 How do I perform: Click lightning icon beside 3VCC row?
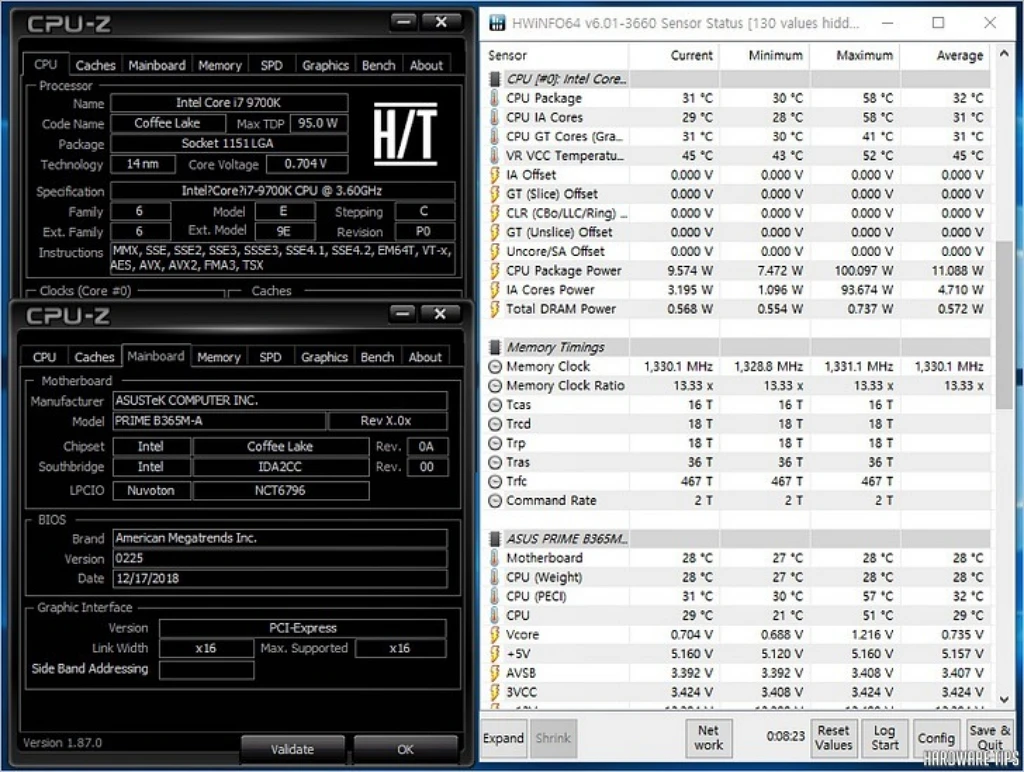(x=494, y=692)
